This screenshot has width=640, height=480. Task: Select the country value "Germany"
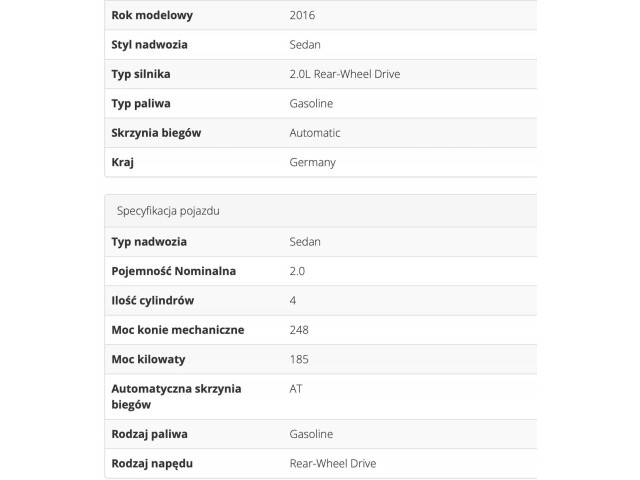[311, 162]
